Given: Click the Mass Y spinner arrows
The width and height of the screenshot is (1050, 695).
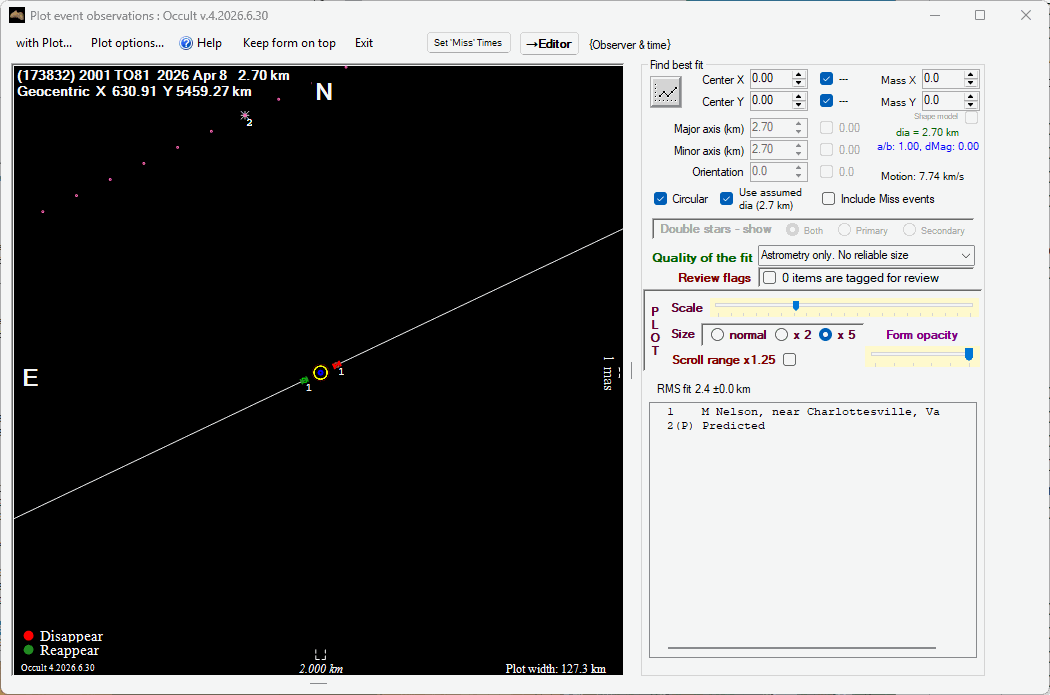Looking at the screenshot, I should coord(971,100).
